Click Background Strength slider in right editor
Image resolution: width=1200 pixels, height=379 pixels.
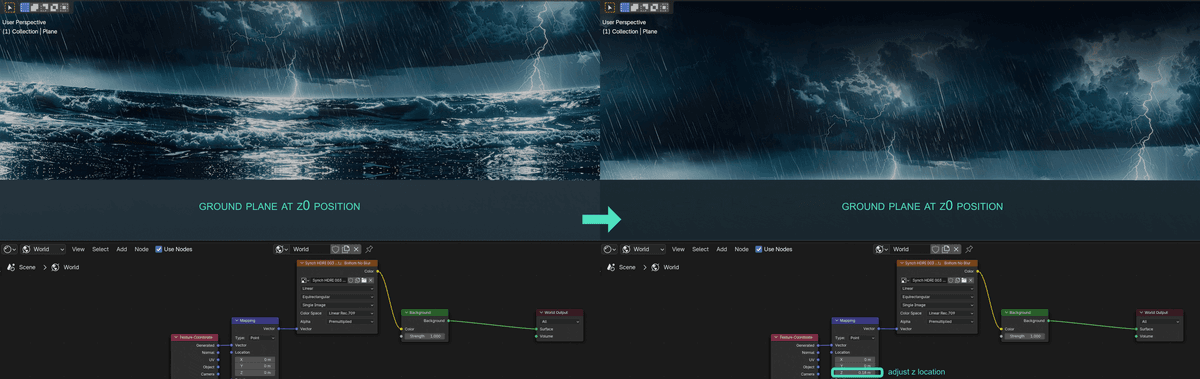pos(1025,336)
